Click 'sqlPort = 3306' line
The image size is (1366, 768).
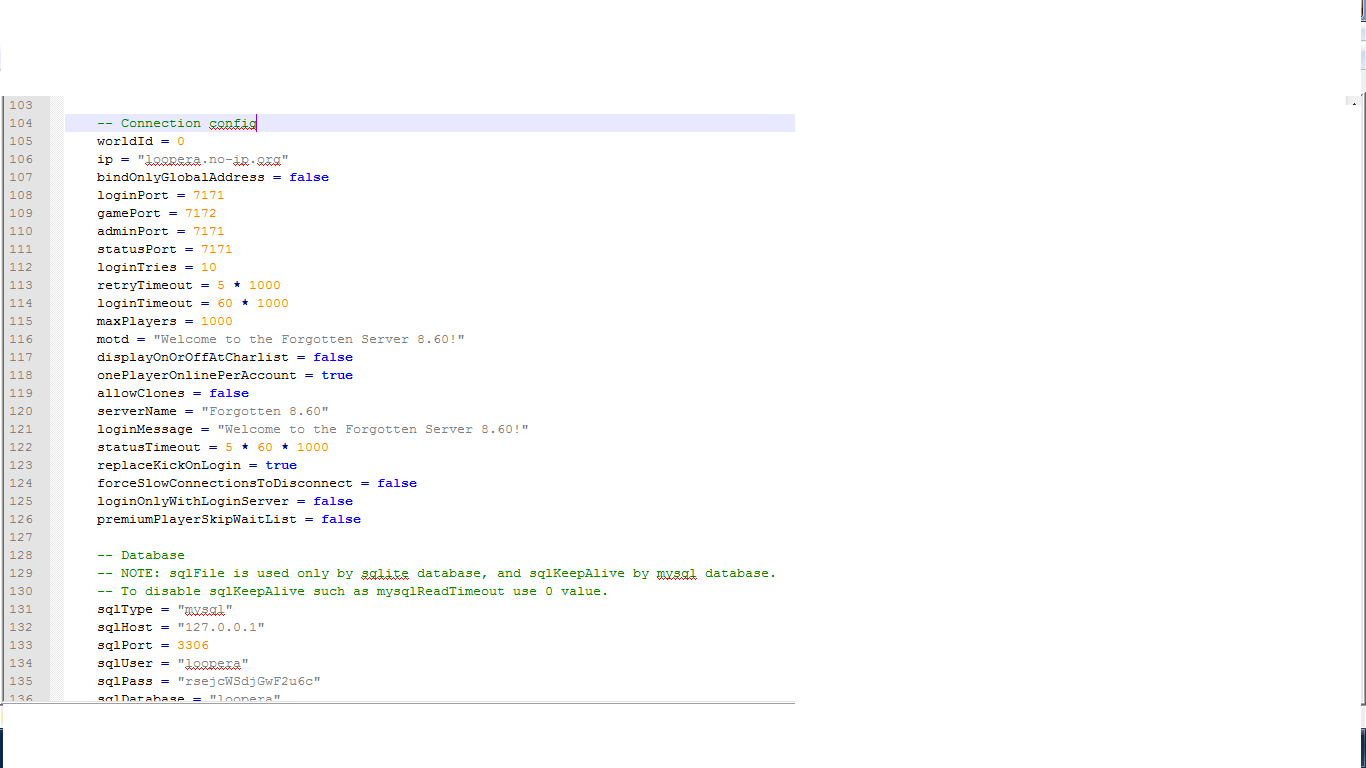point(153,645)
